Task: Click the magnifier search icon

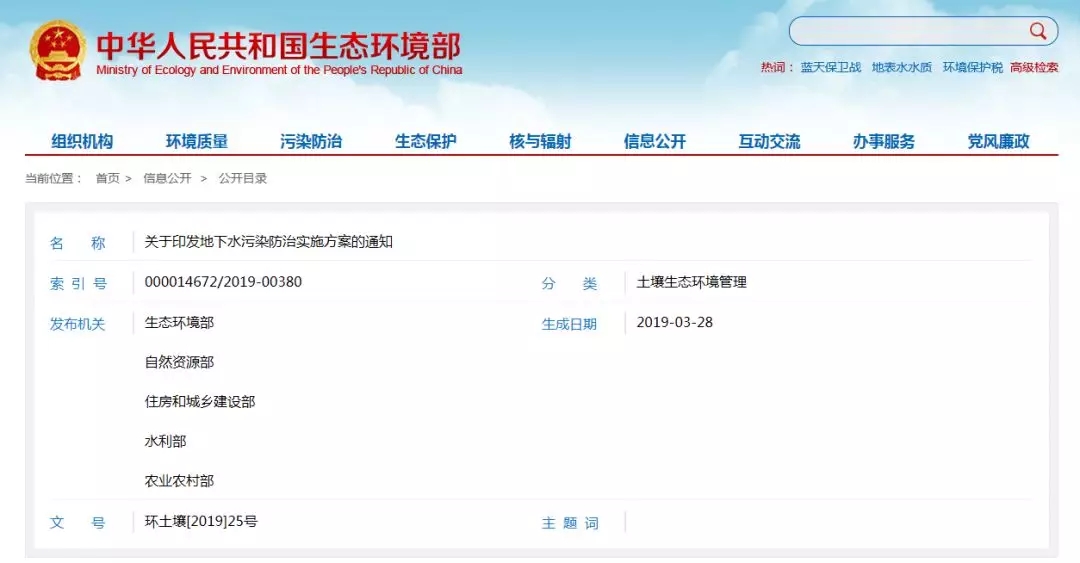Action: [x=1038, y=30]
